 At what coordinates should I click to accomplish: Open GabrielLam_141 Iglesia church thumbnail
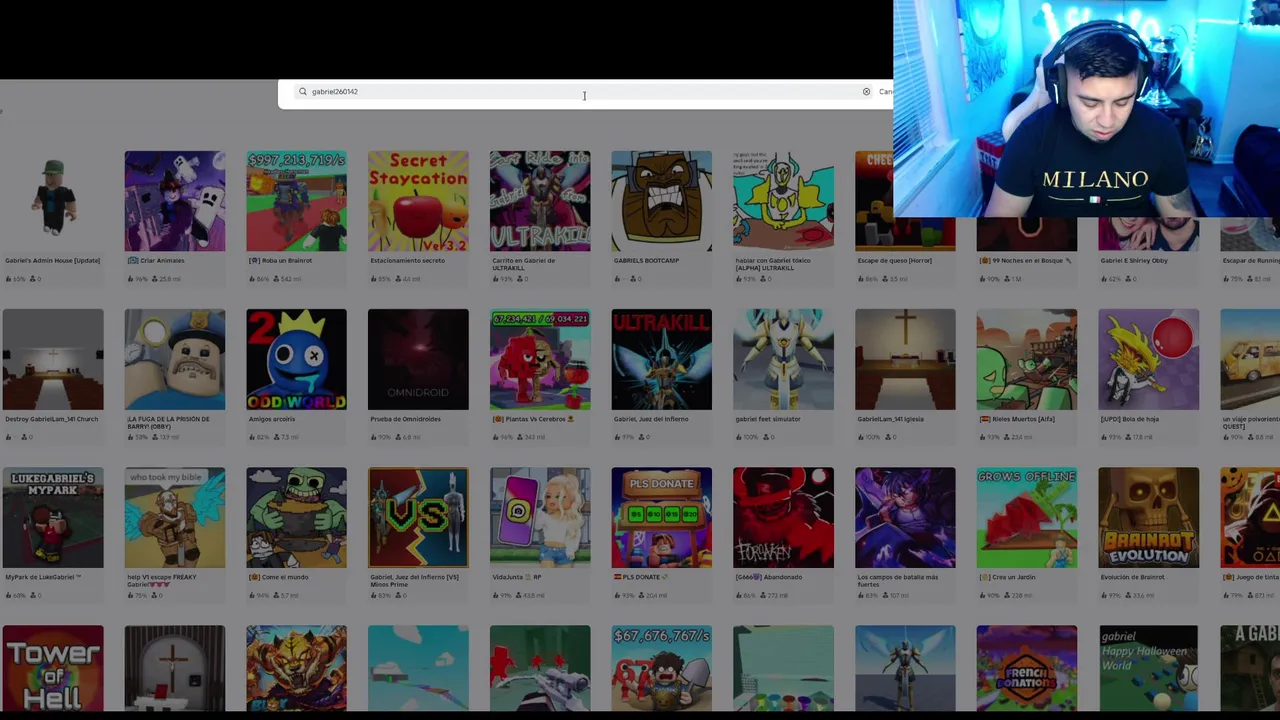(x=905, y=359)
